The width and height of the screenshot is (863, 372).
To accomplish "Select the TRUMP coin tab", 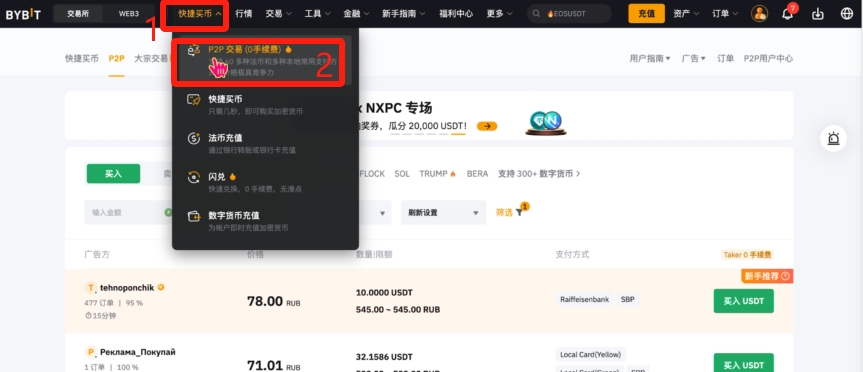I will click(438, 174).
